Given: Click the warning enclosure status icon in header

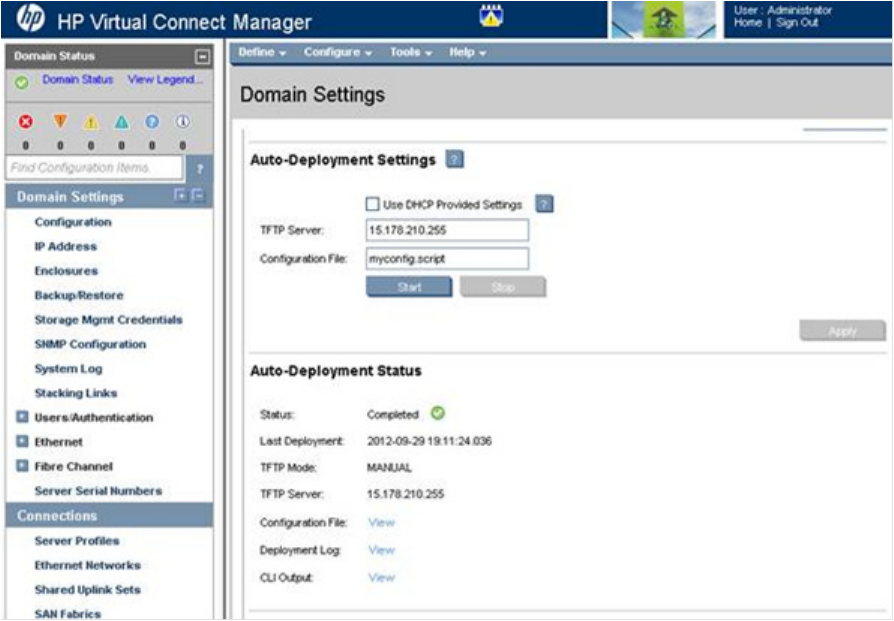Looking at the screenshot, I should 491,16.
